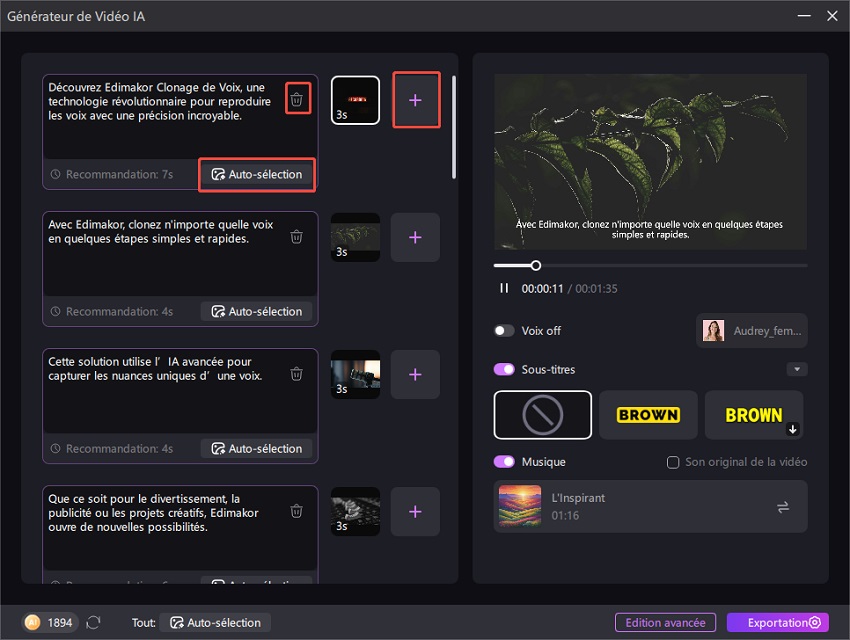This screenshot has width=850, height=640.
Task: Click the Exportation button
Action: [x=778, y=623]
